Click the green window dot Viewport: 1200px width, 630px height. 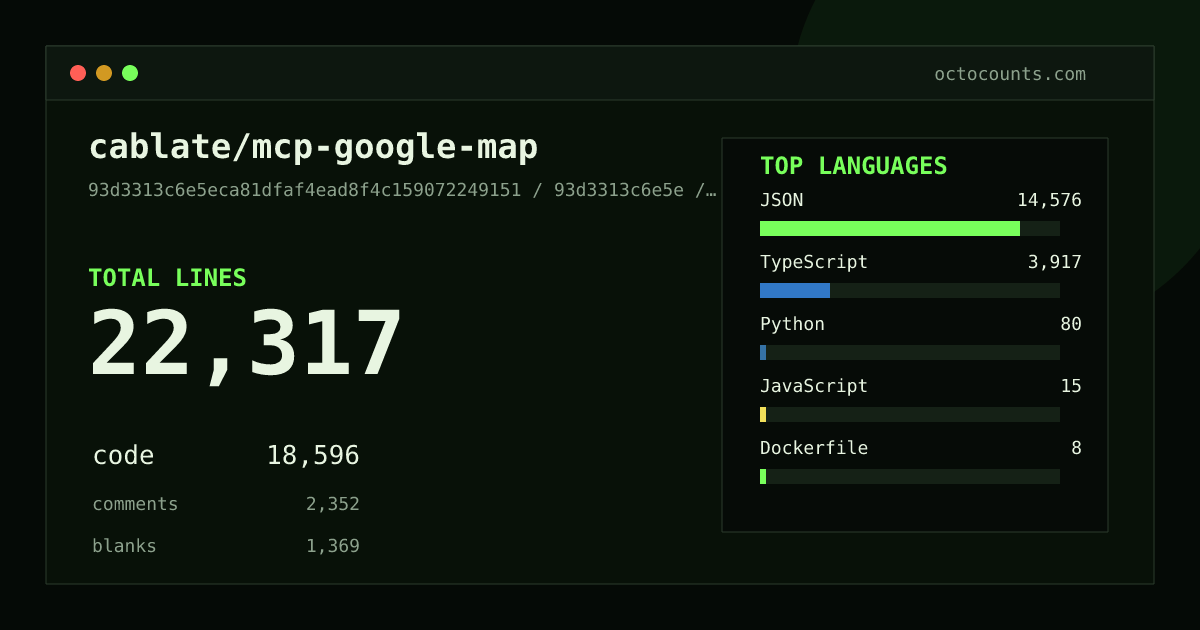tap(130, 73)
